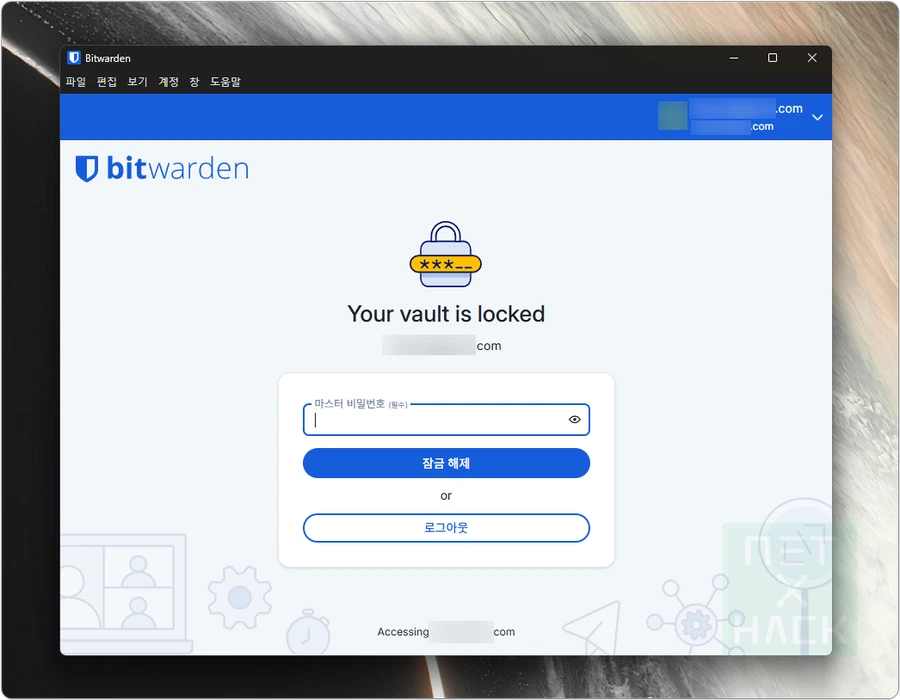
Task: Focus the 마스터 비밀번호 input field
Action: (436, 420)
